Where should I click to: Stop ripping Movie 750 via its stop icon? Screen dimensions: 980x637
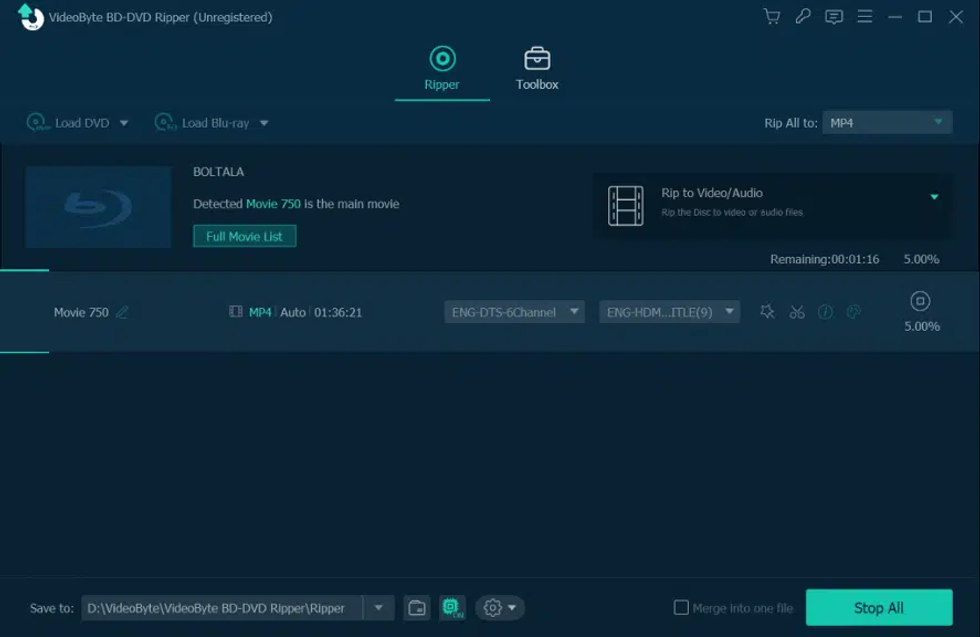coord(920,300)
